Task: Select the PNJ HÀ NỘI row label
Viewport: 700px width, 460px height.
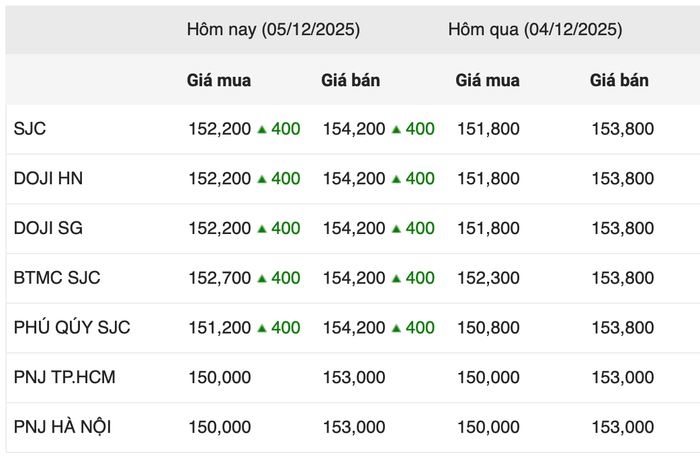Action: [62, 427]
